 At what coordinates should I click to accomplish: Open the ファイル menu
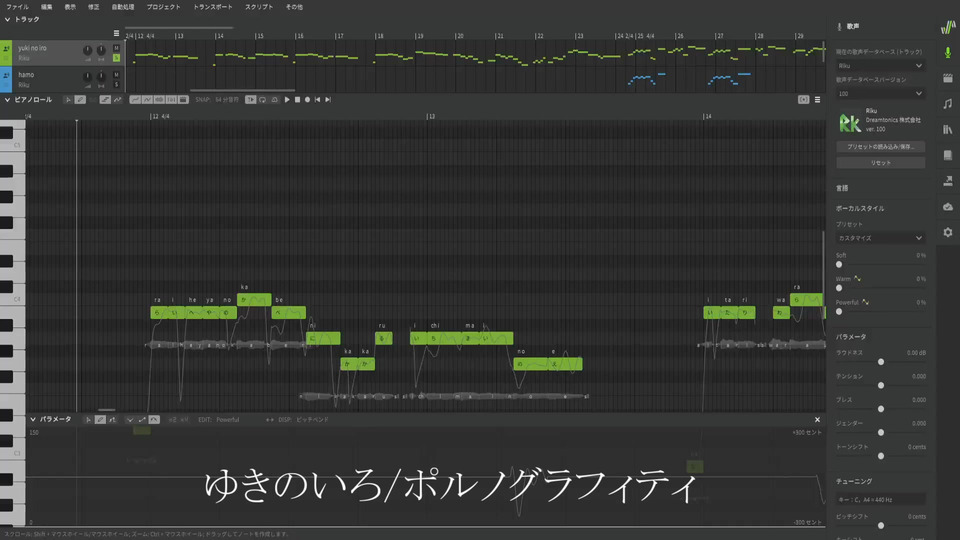coord(18,7)
